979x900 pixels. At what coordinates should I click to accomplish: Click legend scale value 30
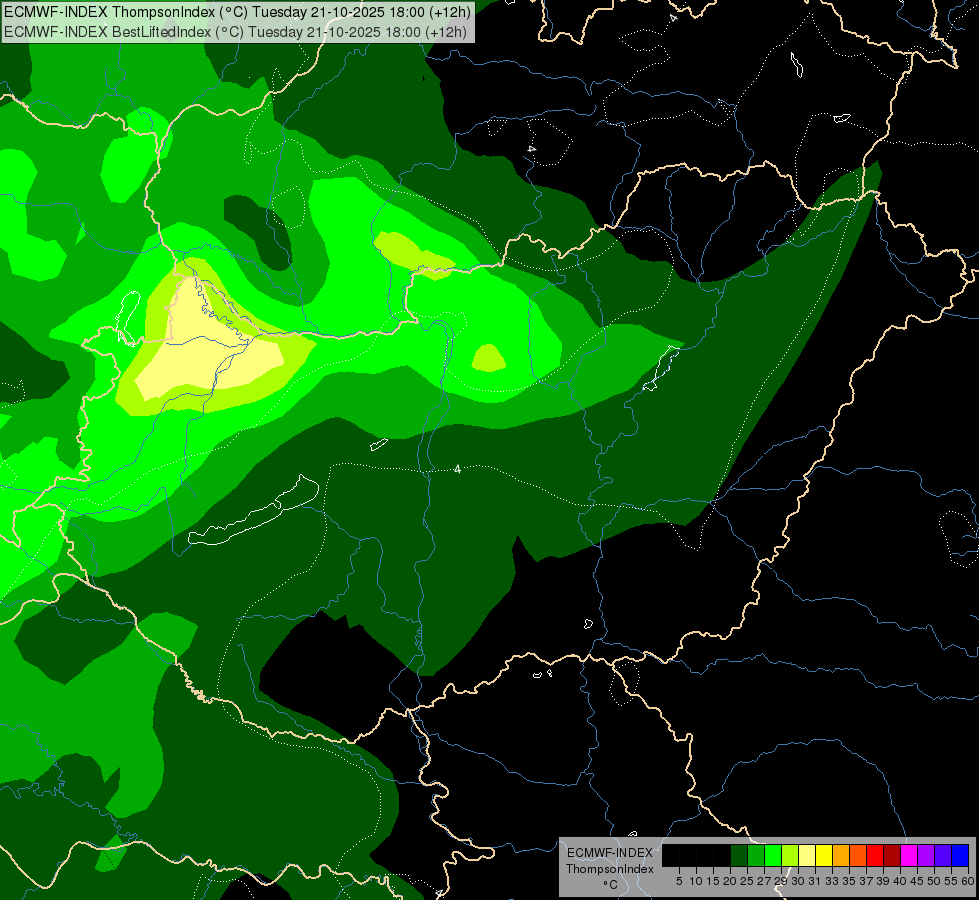point(798,881)
